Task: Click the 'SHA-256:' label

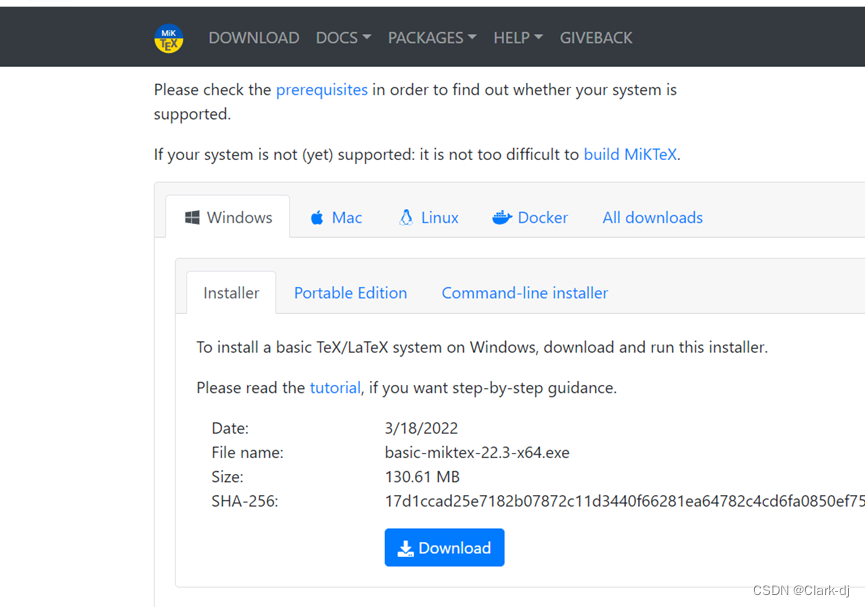Action: [x=245, y=501]
